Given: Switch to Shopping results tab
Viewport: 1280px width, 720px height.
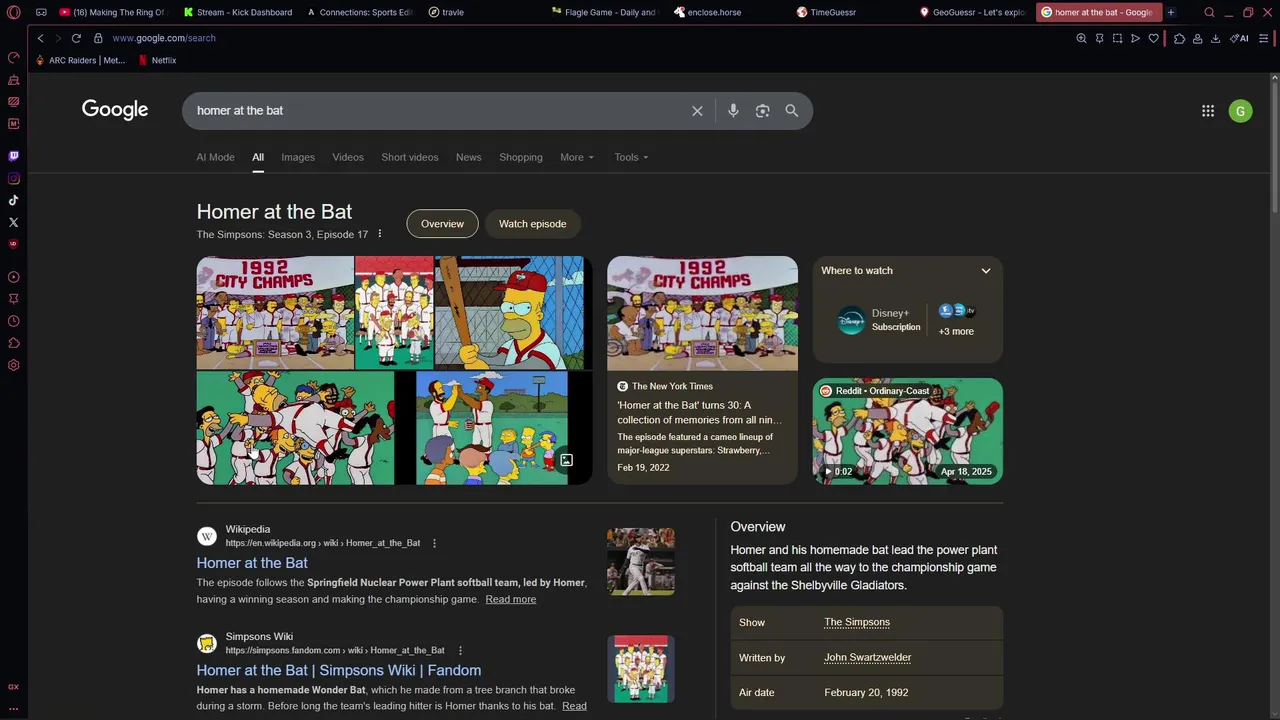Looking at the screenshot, I should [x=521, y=157].
